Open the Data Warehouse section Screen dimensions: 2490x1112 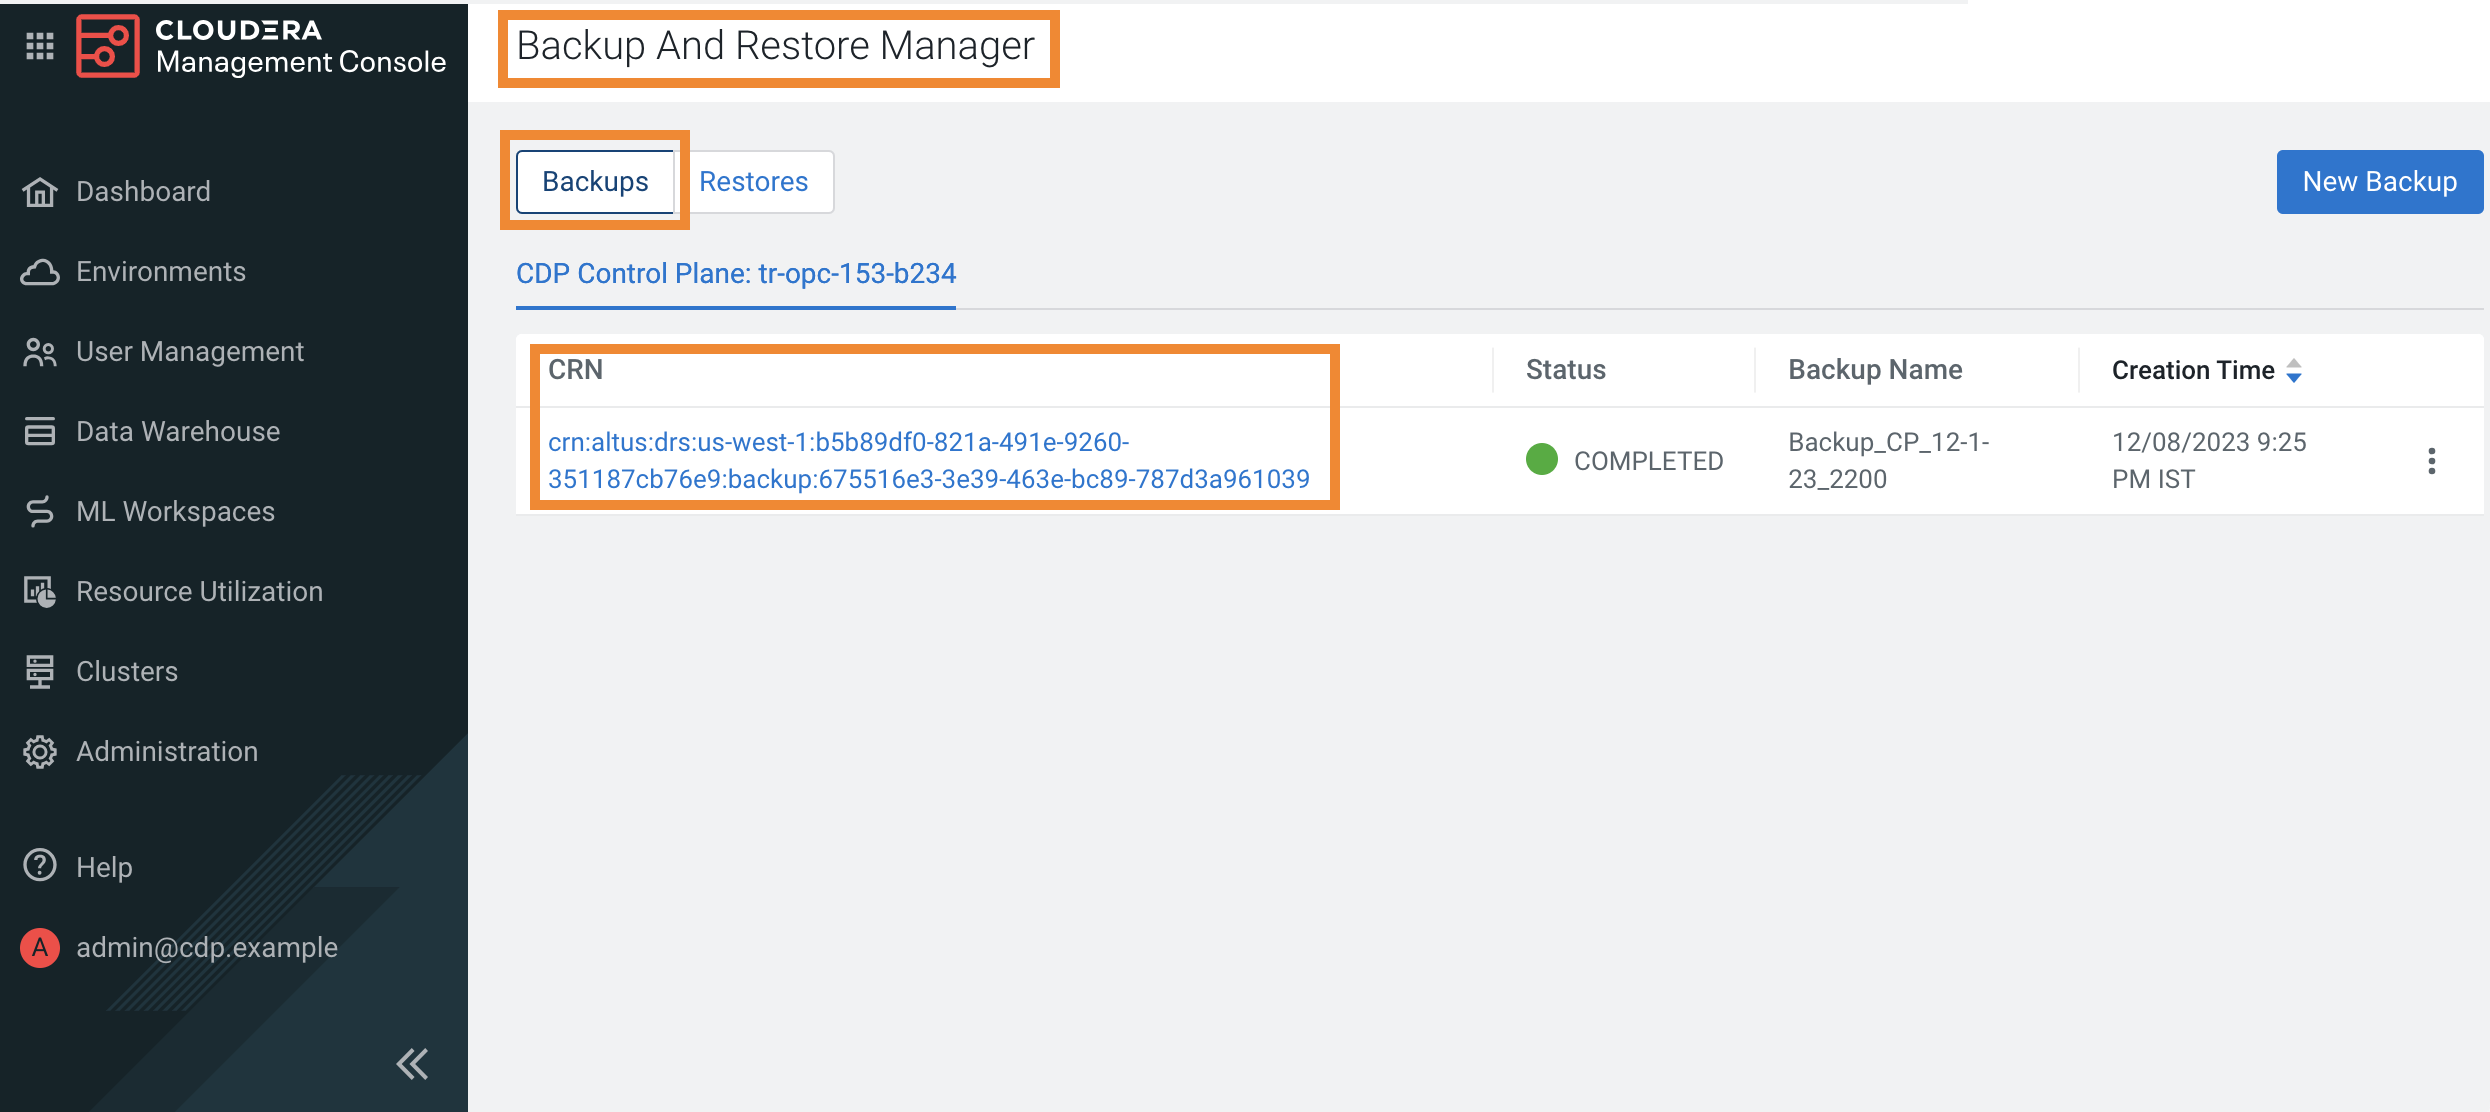click(177, 431)
